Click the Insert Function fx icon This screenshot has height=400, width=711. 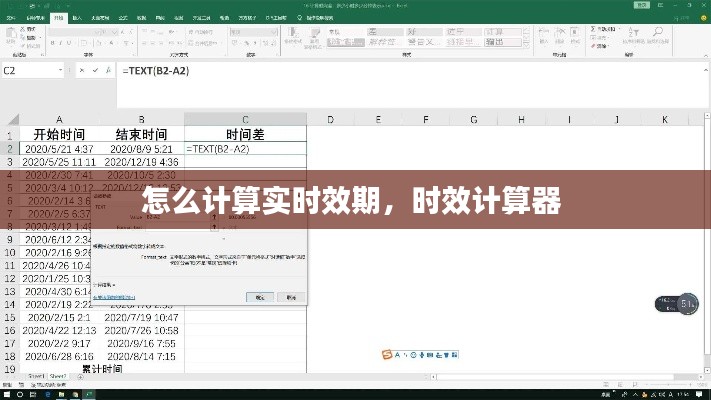click(112, 71)
